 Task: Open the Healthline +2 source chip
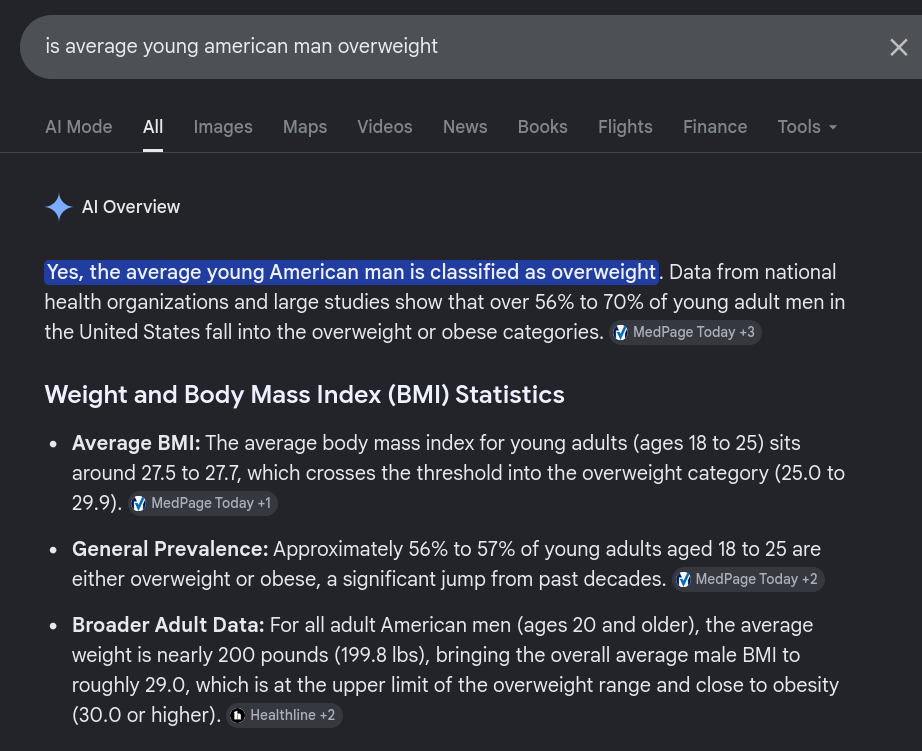[284, 715]
